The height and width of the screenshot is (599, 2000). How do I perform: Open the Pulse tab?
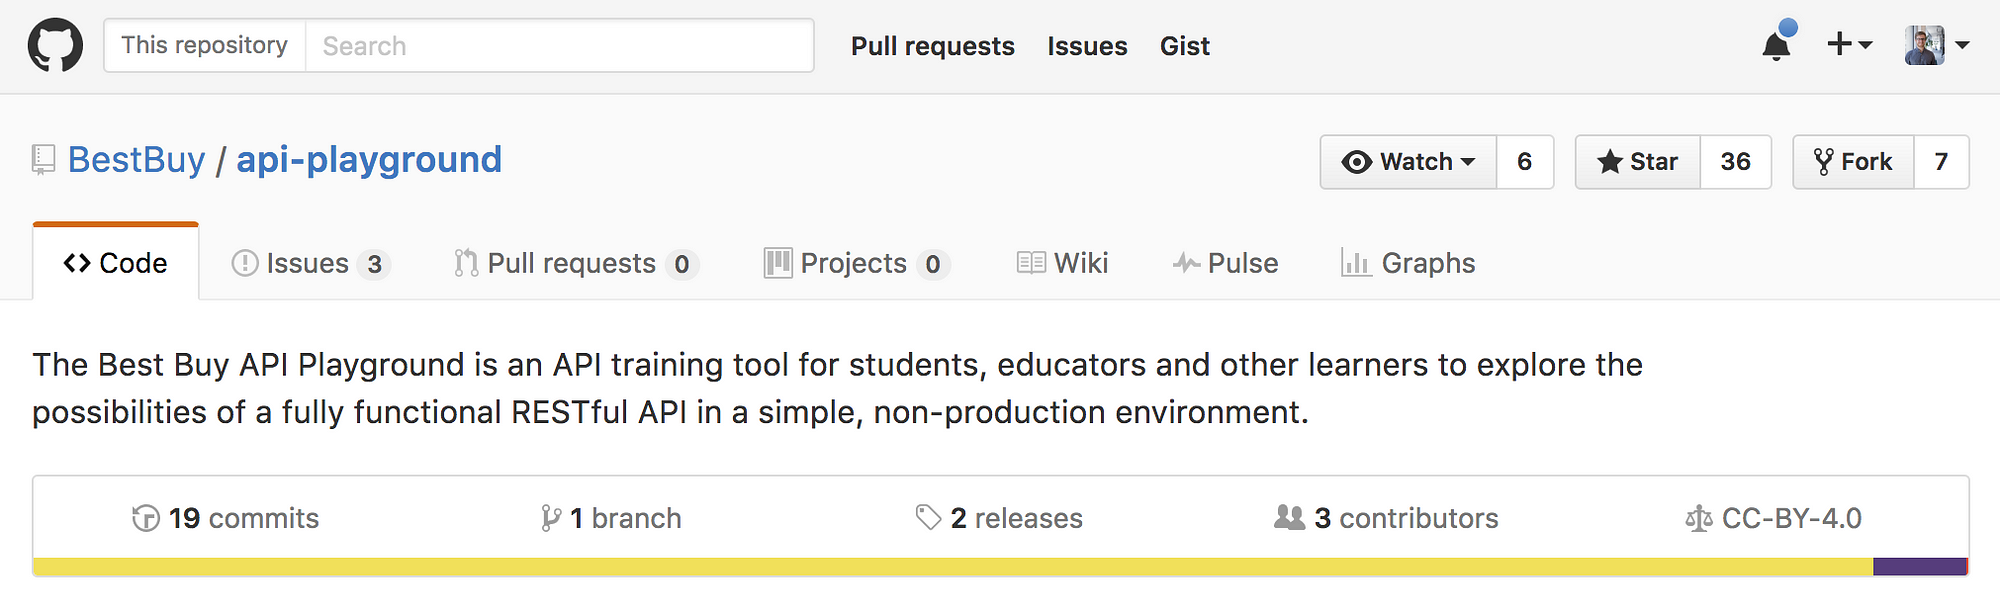coord(1225,263)
